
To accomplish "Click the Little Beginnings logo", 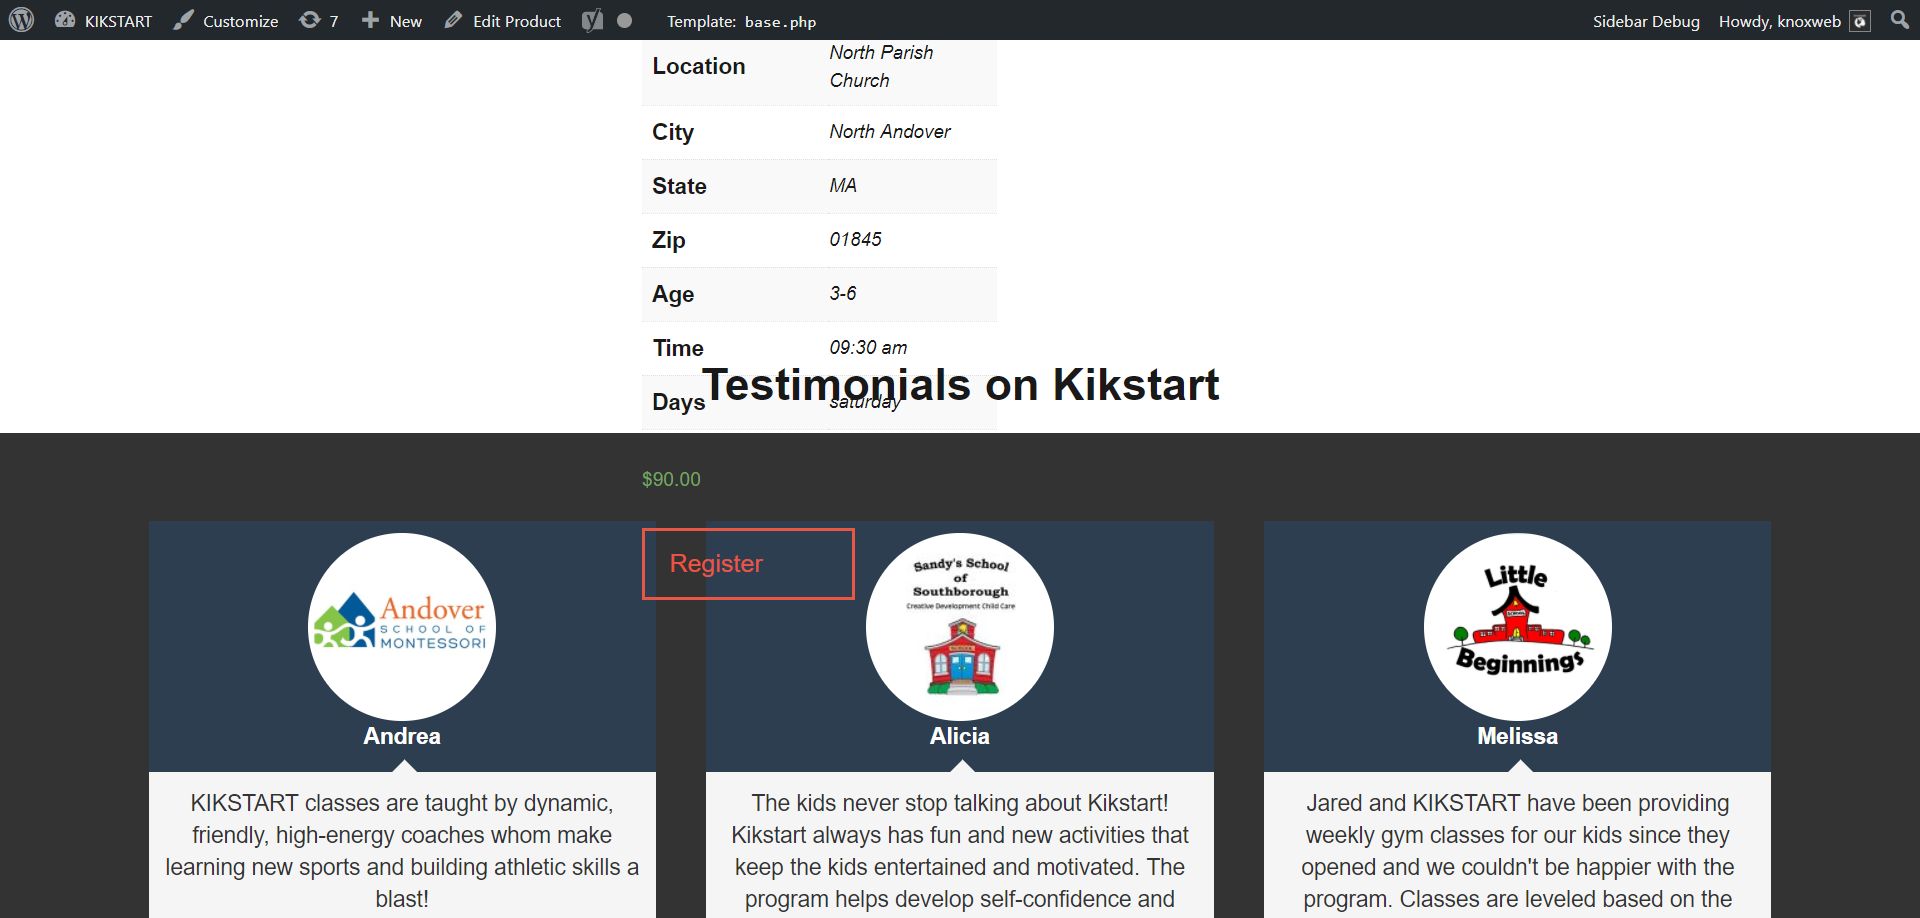I will coord(1518,626).
